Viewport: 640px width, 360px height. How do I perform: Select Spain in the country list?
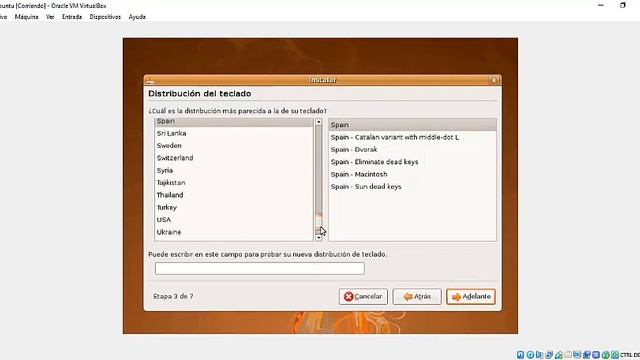234,121
